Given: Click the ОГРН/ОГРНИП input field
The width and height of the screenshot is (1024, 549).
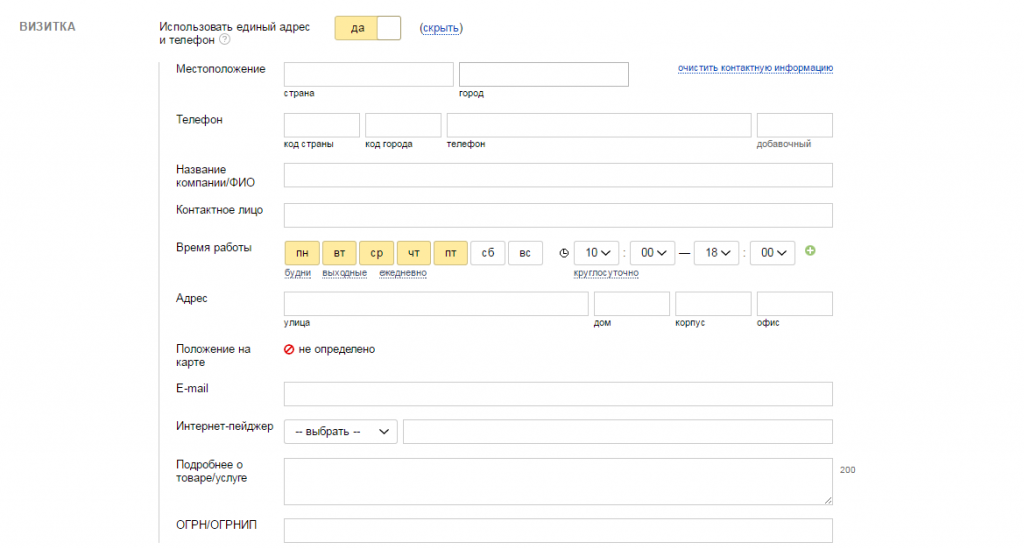Looking at the screenshot, I should (558, 531).
